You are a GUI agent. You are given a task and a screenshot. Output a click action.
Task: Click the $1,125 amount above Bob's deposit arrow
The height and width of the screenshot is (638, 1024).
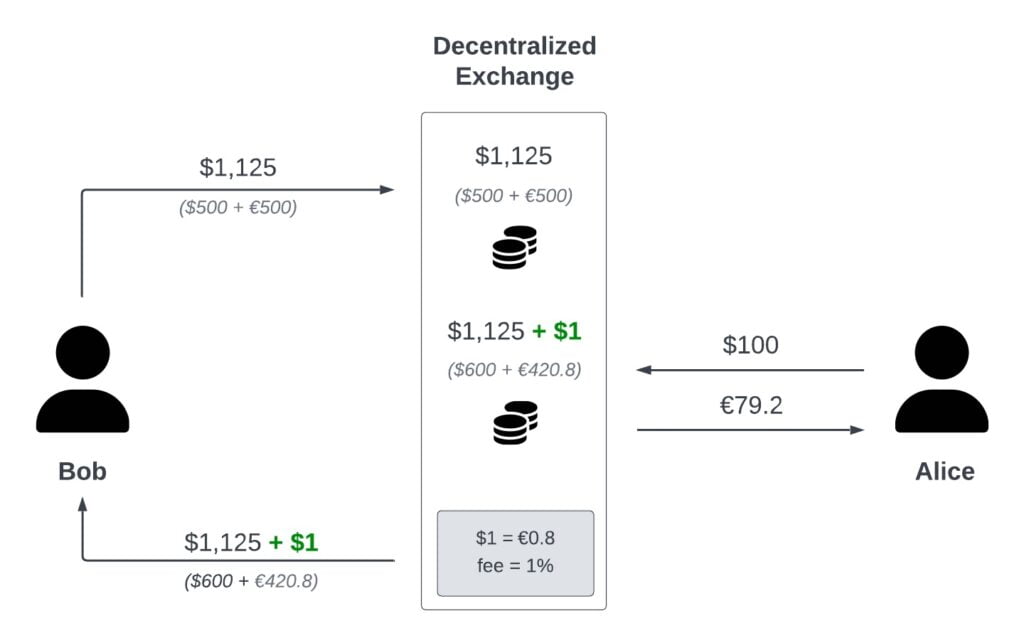click(238, 168)
